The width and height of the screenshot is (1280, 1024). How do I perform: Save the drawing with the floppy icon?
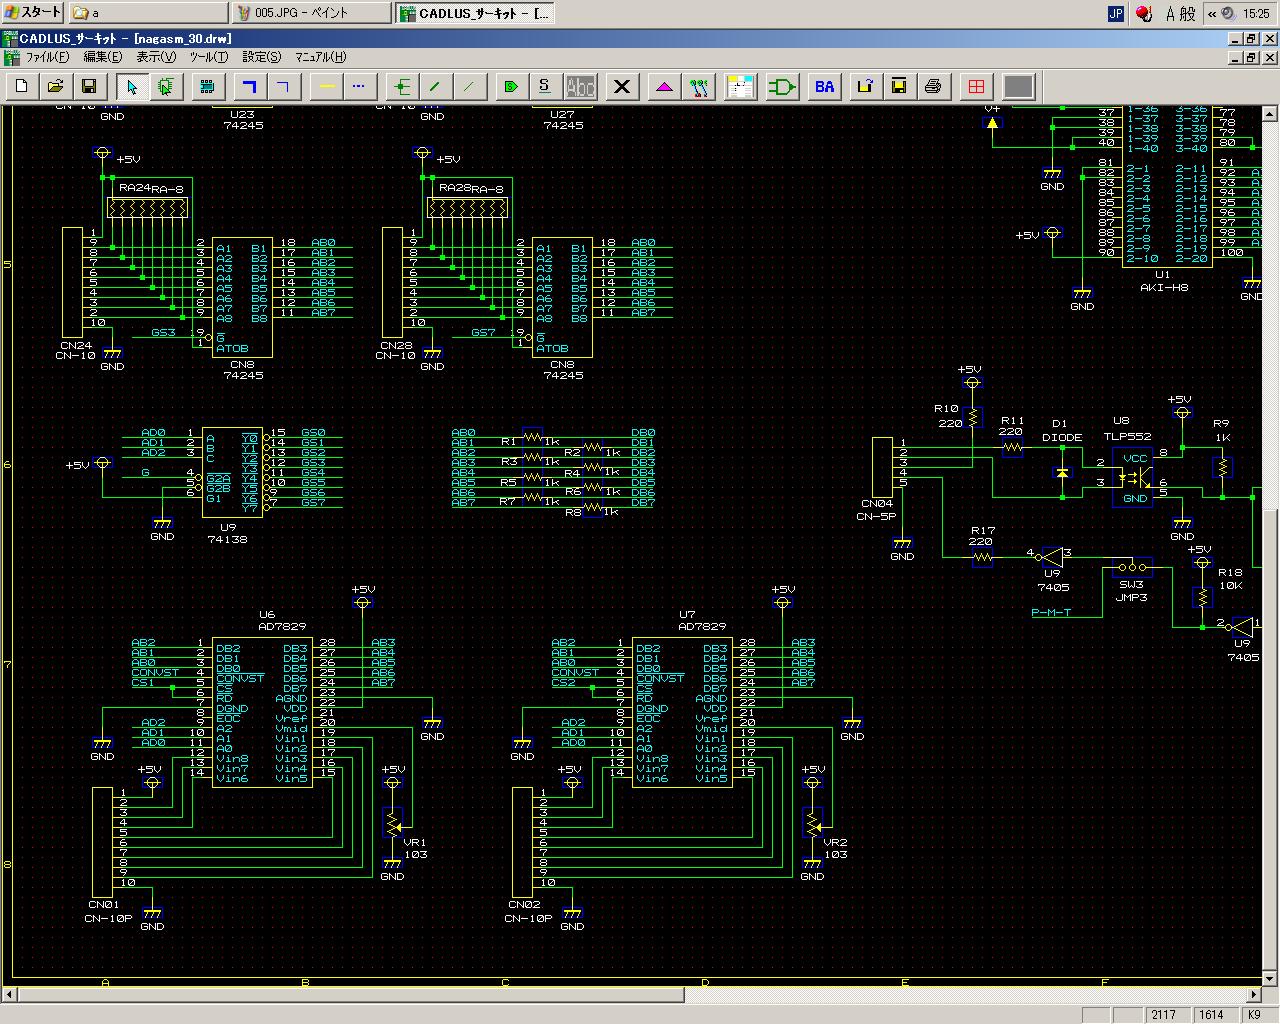[89, 87]
